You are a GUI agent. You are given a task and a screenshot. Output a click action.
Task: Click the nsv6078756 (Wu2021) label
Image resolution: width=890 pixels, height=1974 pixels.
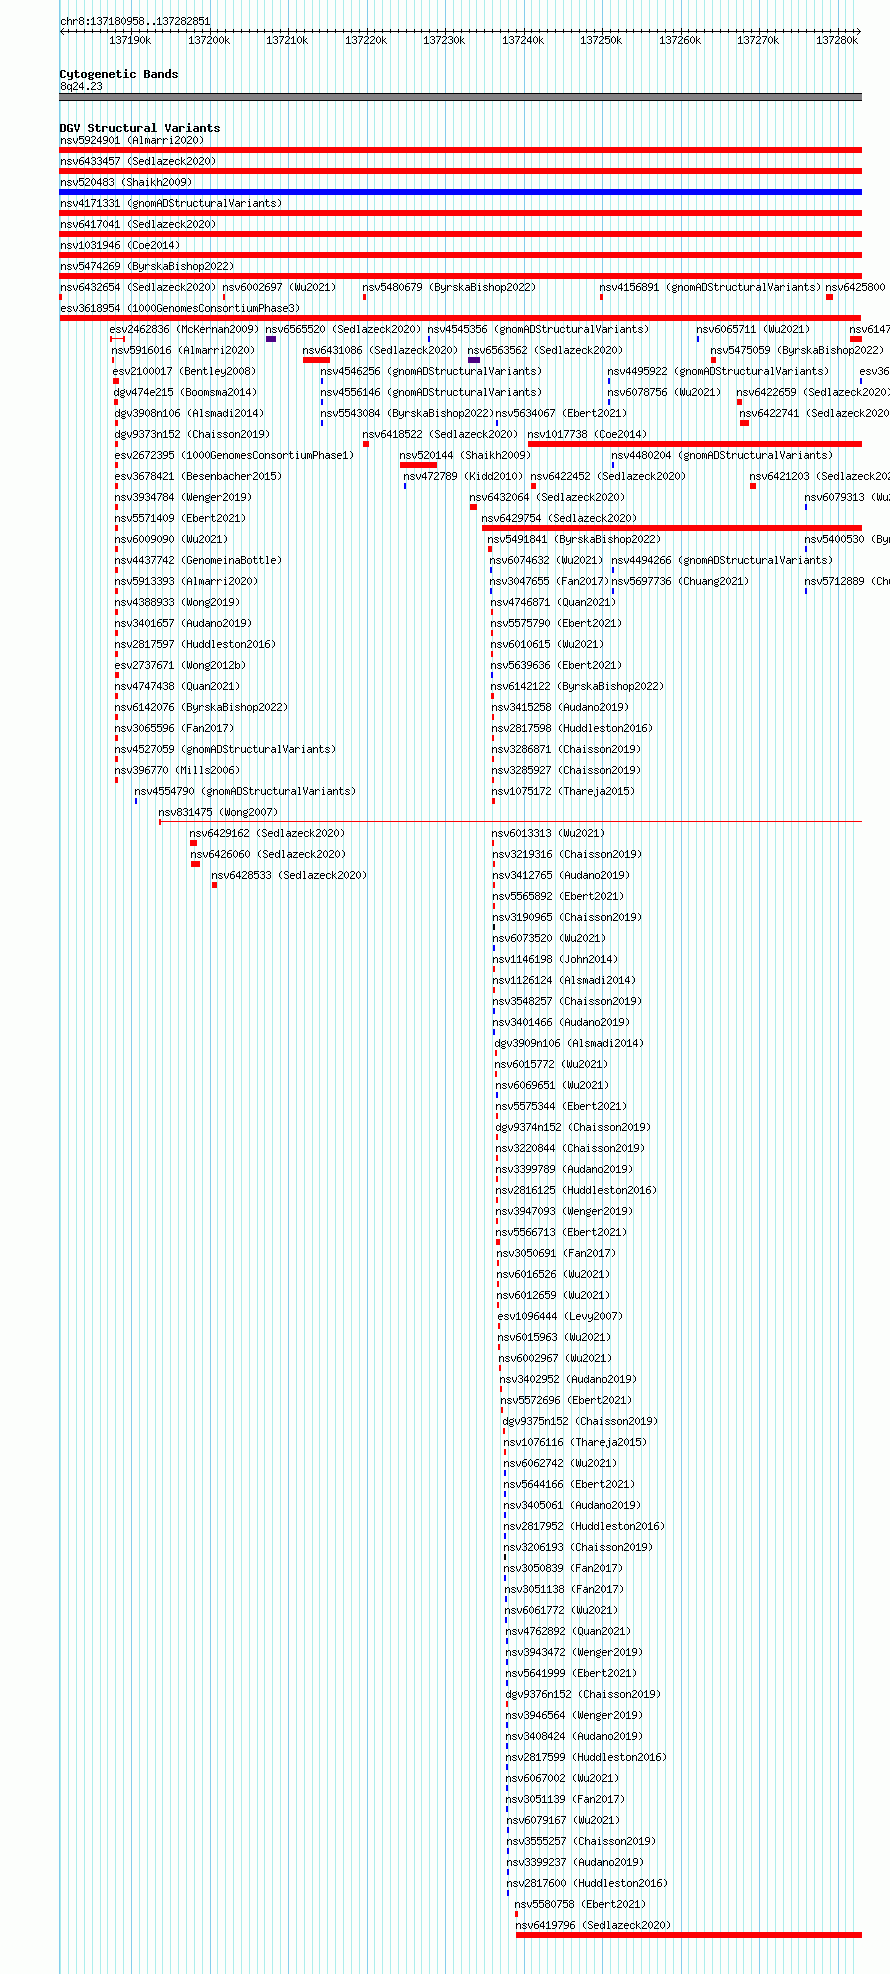(664, 392)
